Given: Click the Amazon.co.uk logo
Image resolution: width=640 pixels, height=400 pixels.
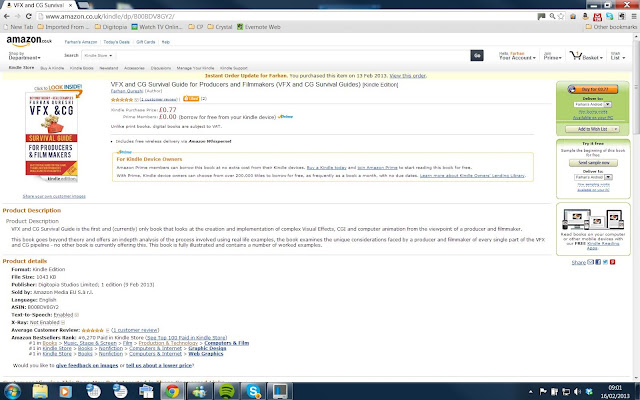Looking at the screenshot, I should coord(29,41).
